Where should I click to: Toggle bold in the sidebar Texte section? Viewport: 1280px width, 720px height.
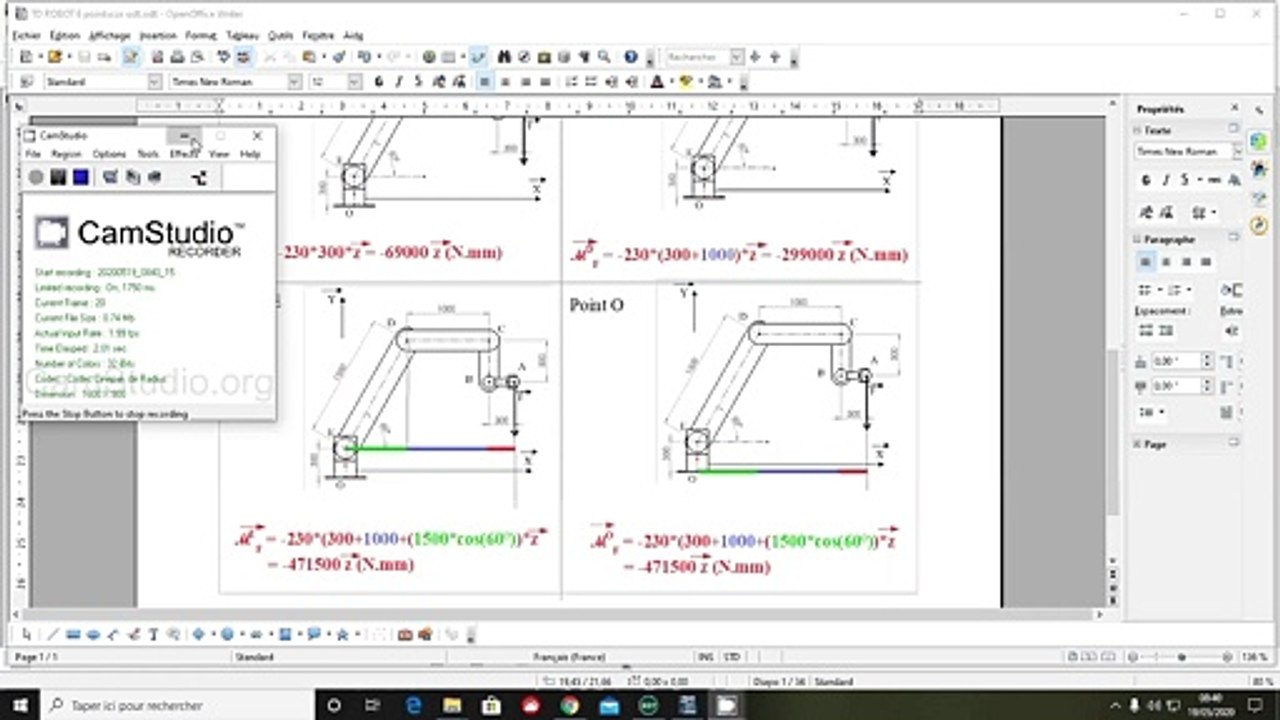click(1146, 180)
